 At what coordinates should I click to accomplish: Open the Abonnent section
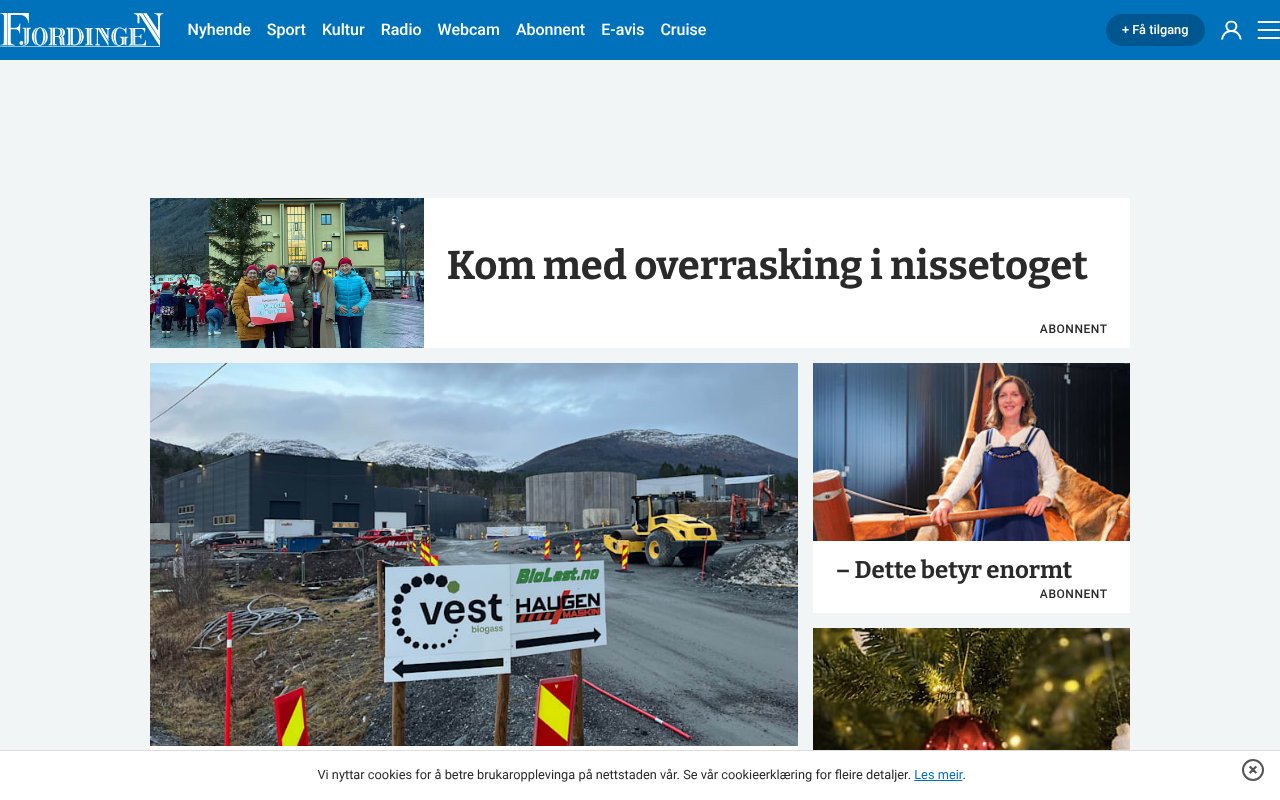click(550, 30)
